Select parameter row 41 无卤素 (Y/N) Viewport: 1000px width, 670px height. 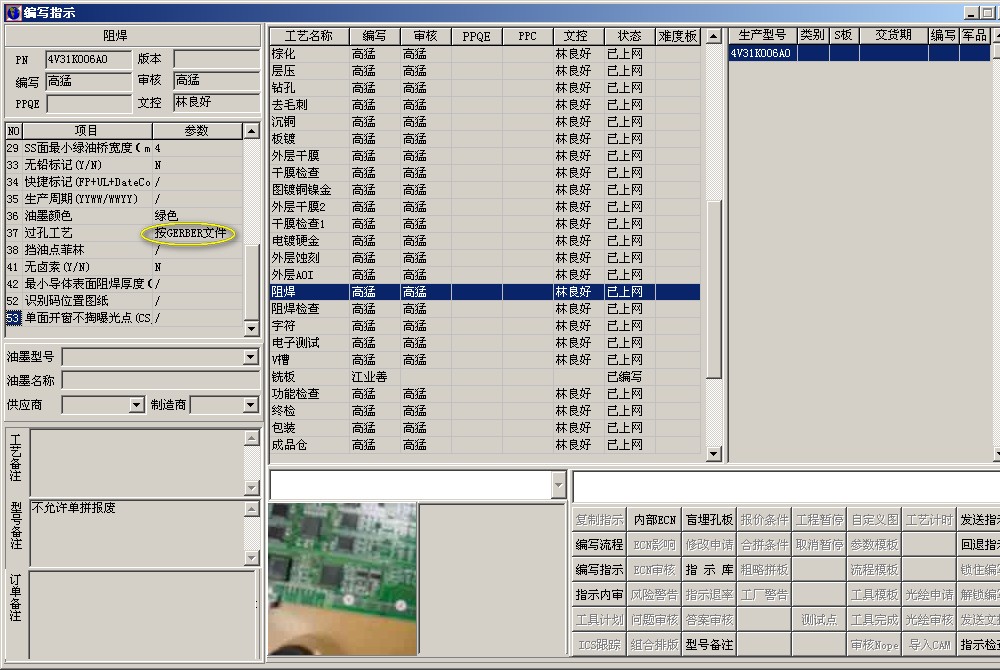coord(124,267)
